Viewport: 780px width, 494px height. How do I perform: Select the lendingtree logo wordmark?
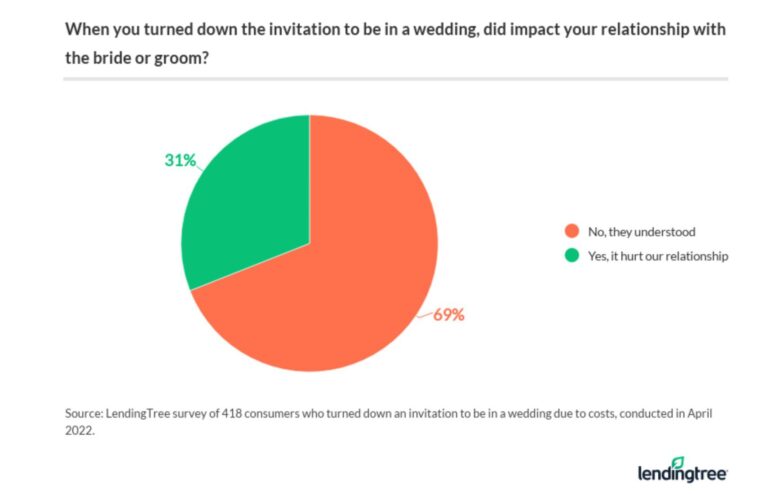[x=682, y=472]
